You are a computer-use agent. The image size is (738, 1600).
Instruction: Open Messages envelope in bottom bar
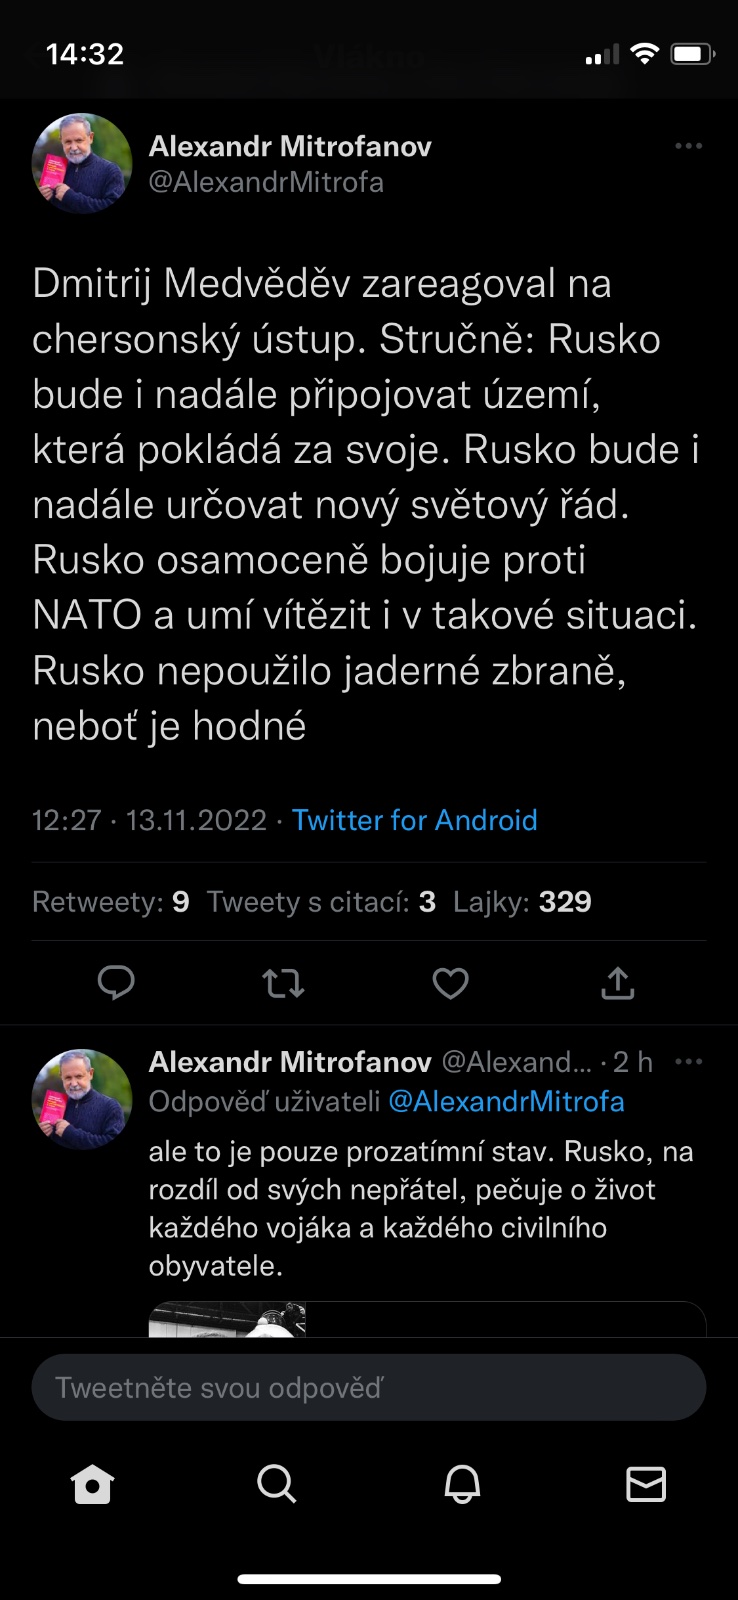[x=646, y=1484]
